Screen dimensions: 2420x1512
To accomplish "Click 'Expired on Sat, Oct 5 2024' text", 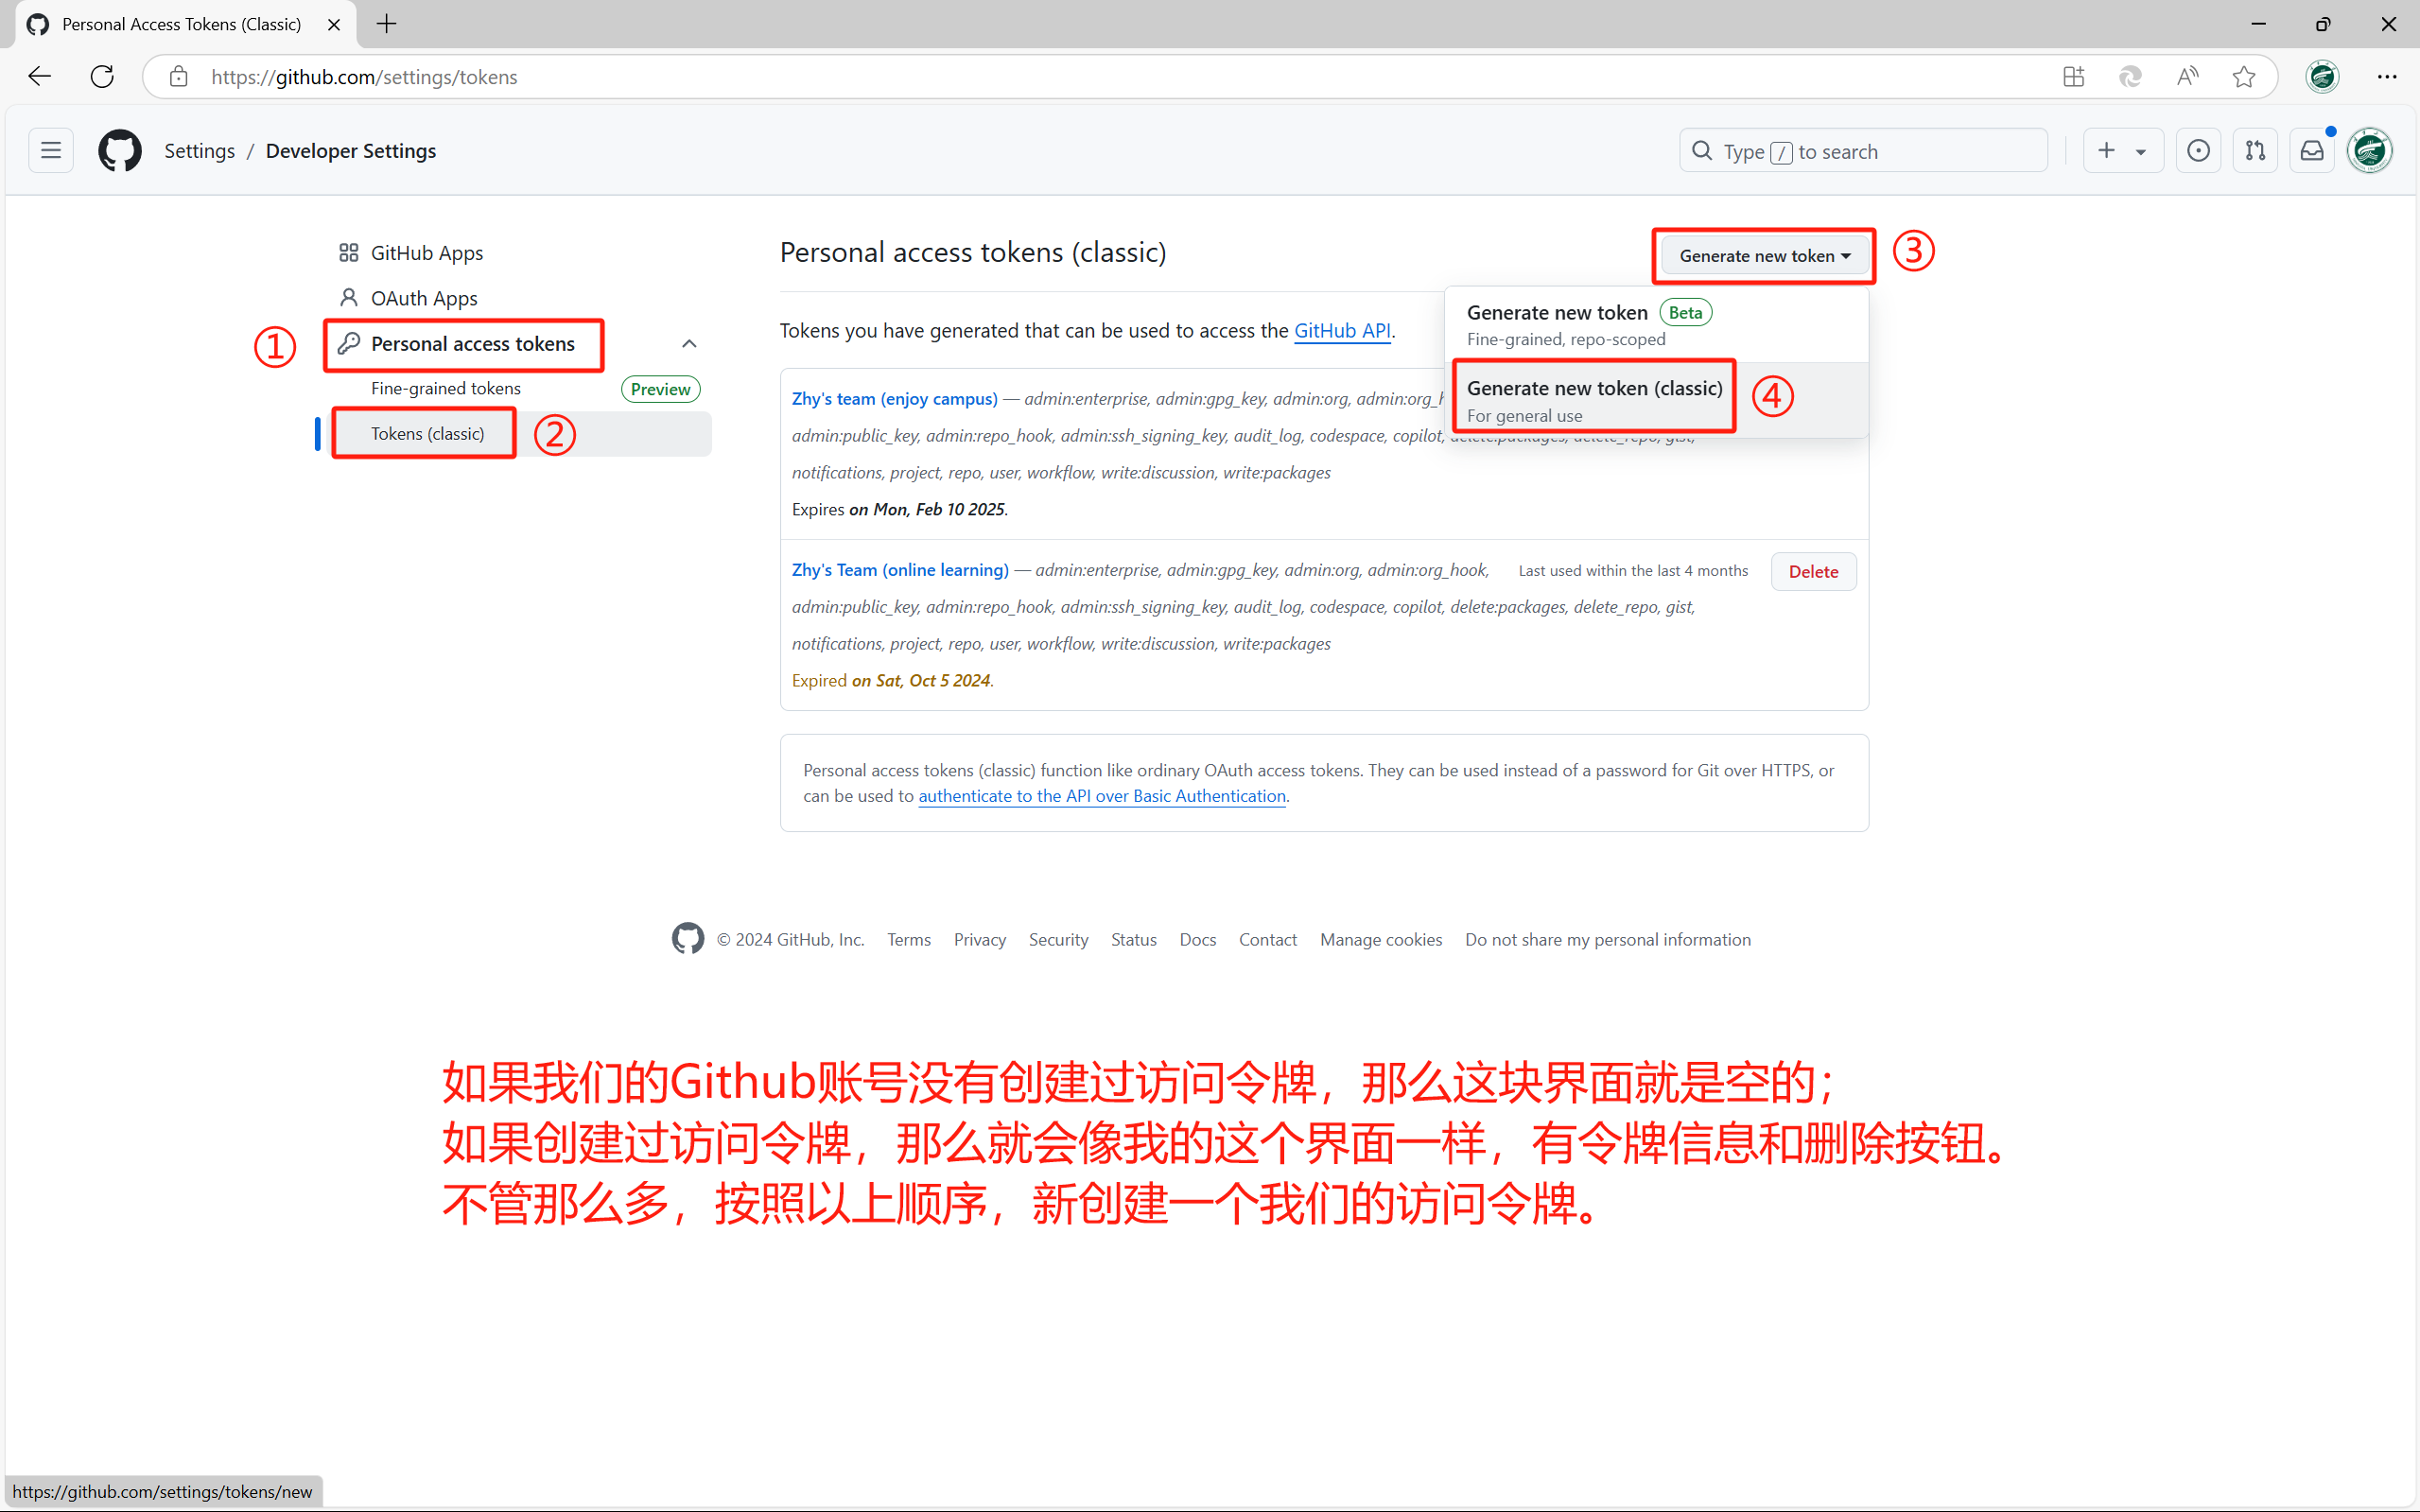I will click(892, 681).
